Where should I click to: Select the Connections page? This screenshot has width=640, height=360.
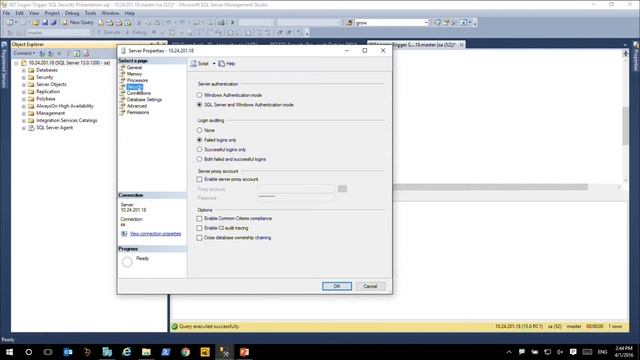coord(139,93)
